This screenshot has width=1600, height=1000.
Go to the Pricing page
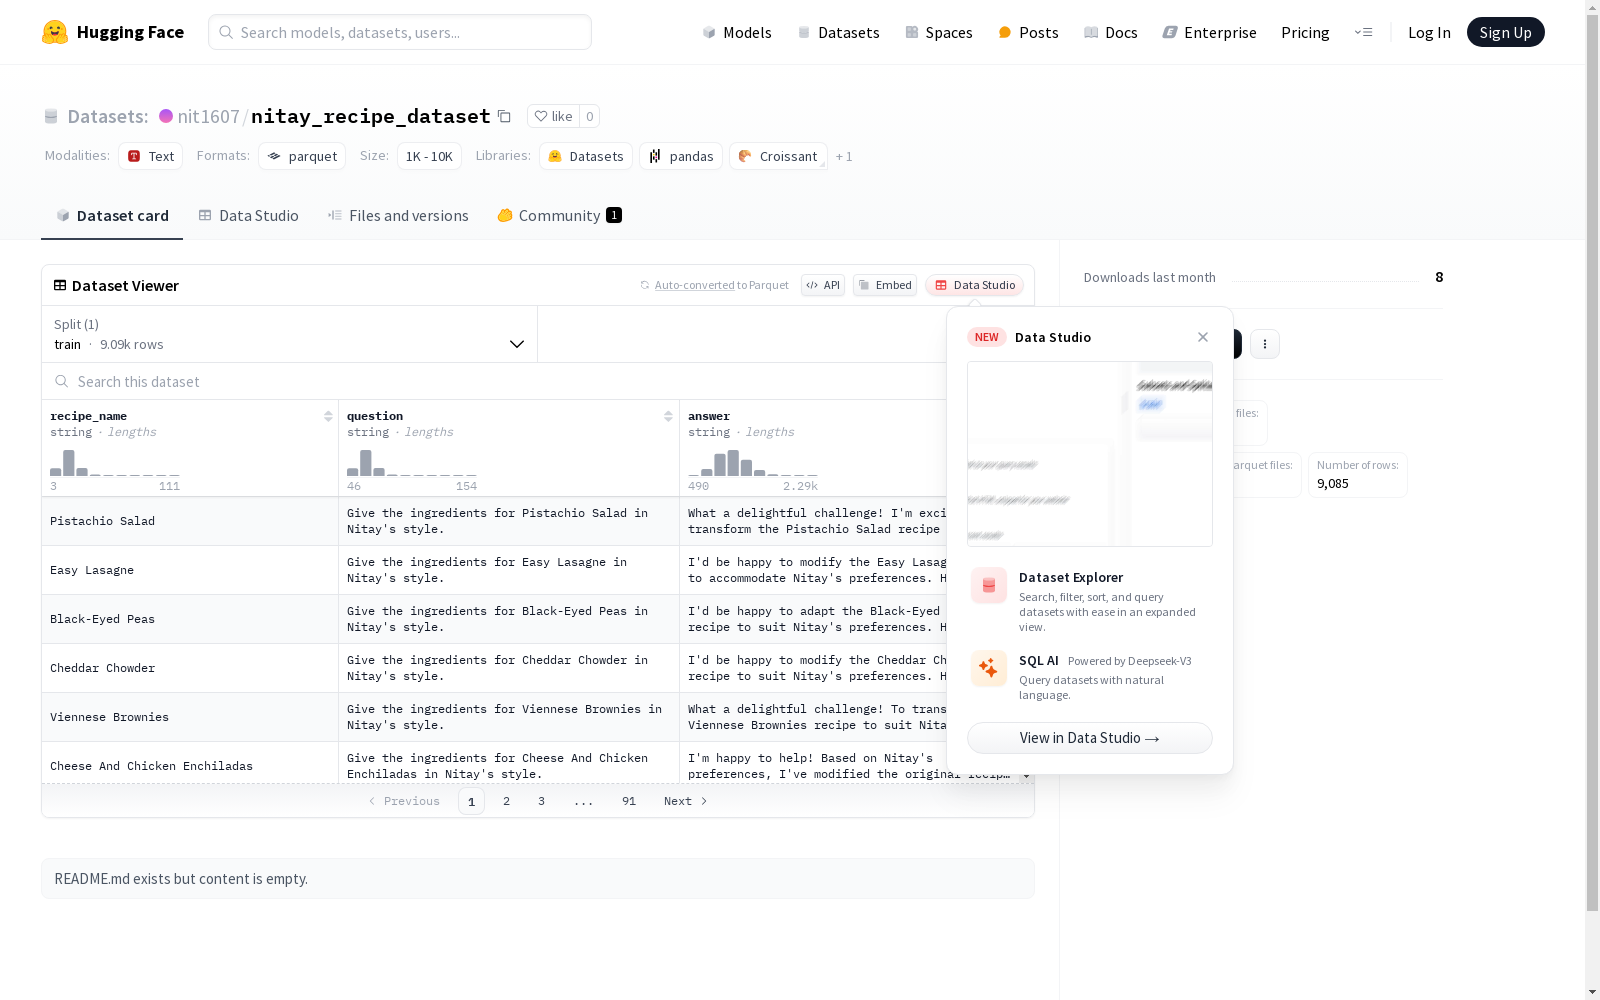tap(1305, 32)
